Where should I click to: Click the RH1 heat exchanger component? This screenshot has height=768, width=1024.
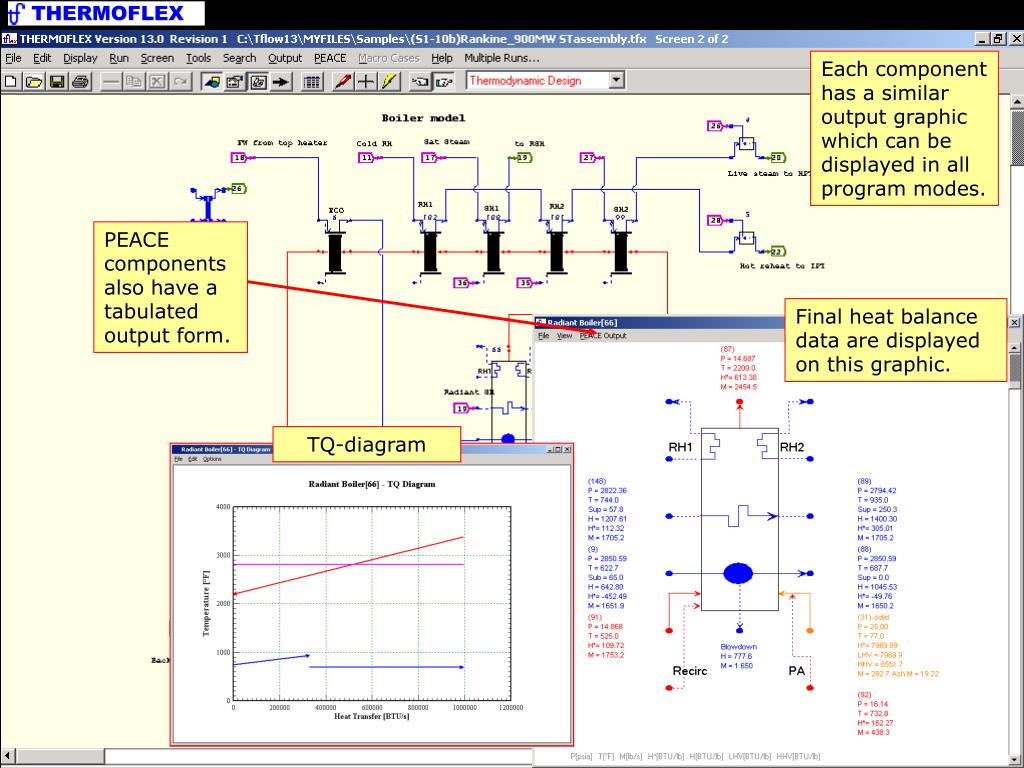tap(430, 253)
